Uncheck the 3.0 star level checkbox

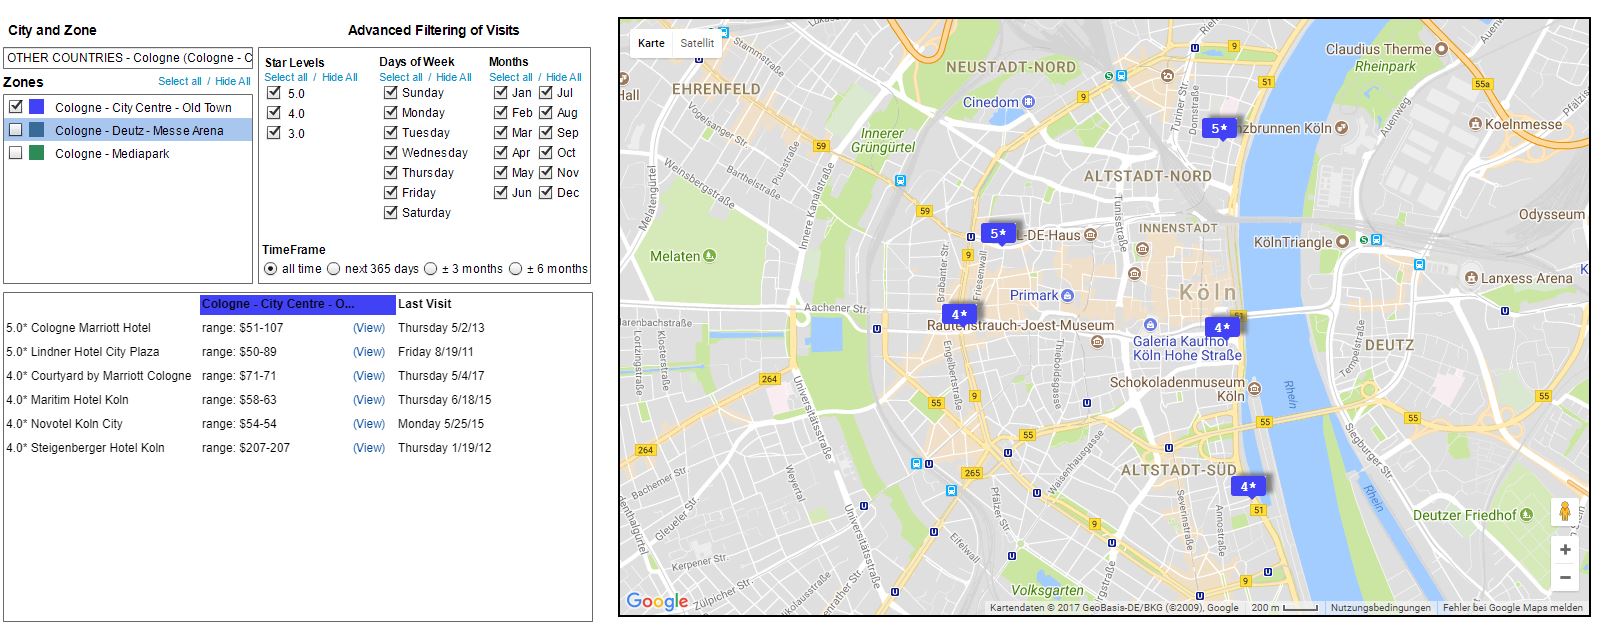(x=274, y=133)
